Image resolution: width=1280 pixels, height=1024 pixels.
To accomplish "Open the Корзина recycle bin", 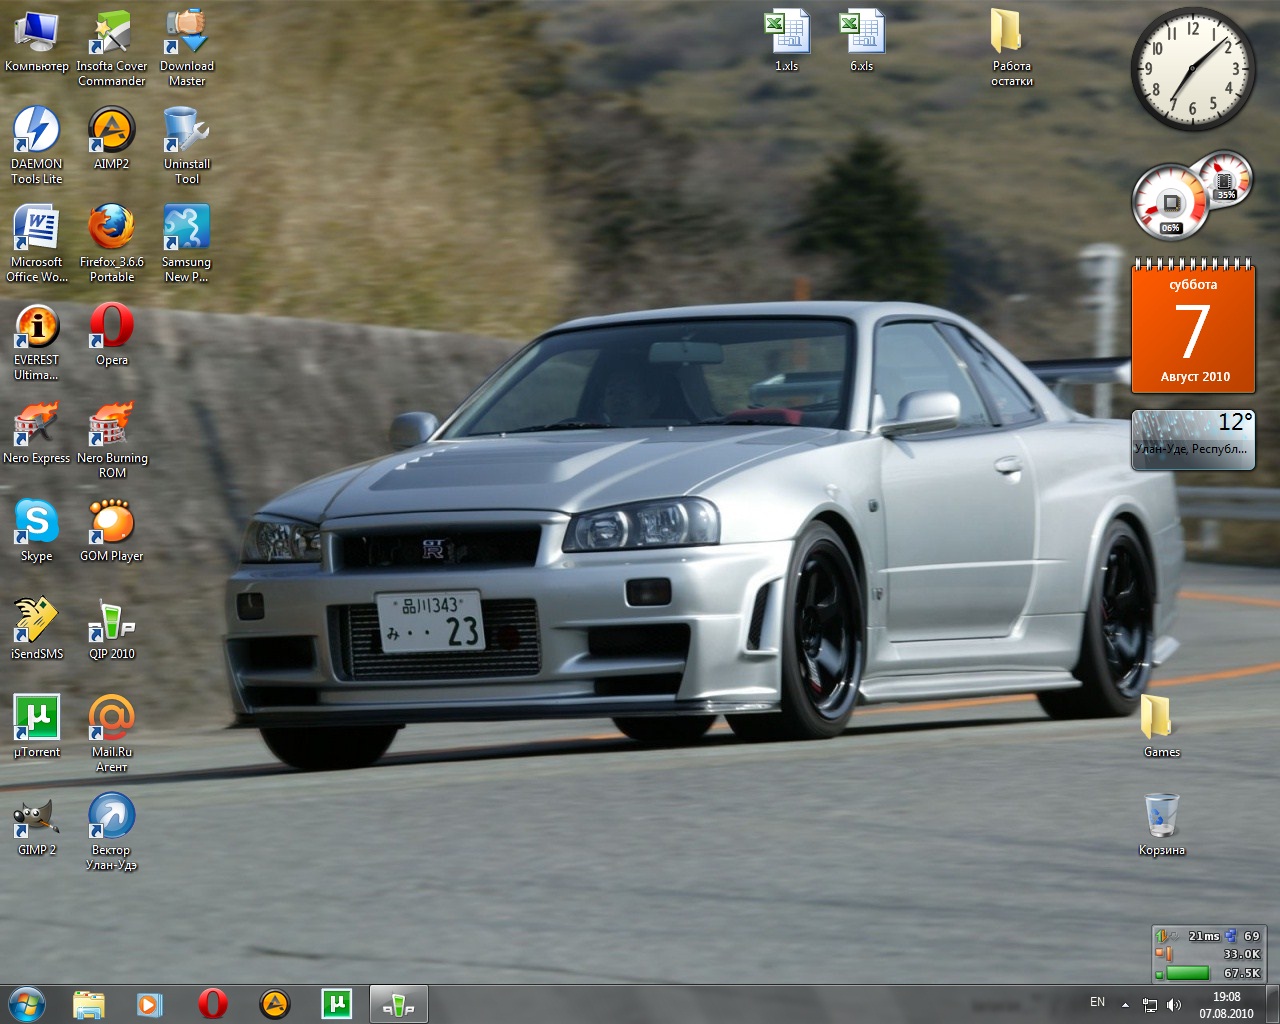I will click(1161, 817).
